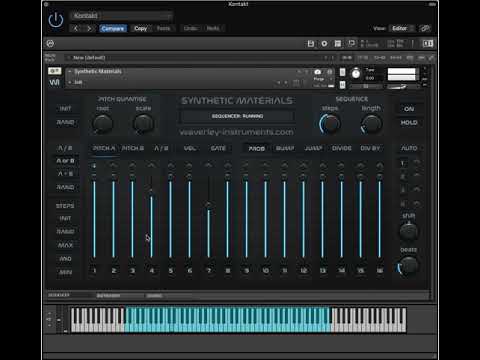
Task: Click the top INIT button
Action: (65, 109)
